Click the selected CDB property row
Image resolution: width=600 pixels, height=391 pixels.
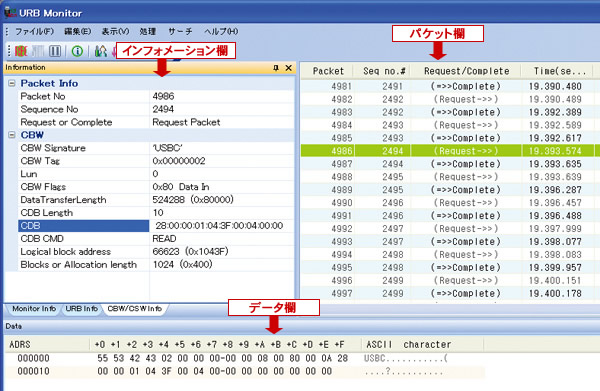coord(156,226)
